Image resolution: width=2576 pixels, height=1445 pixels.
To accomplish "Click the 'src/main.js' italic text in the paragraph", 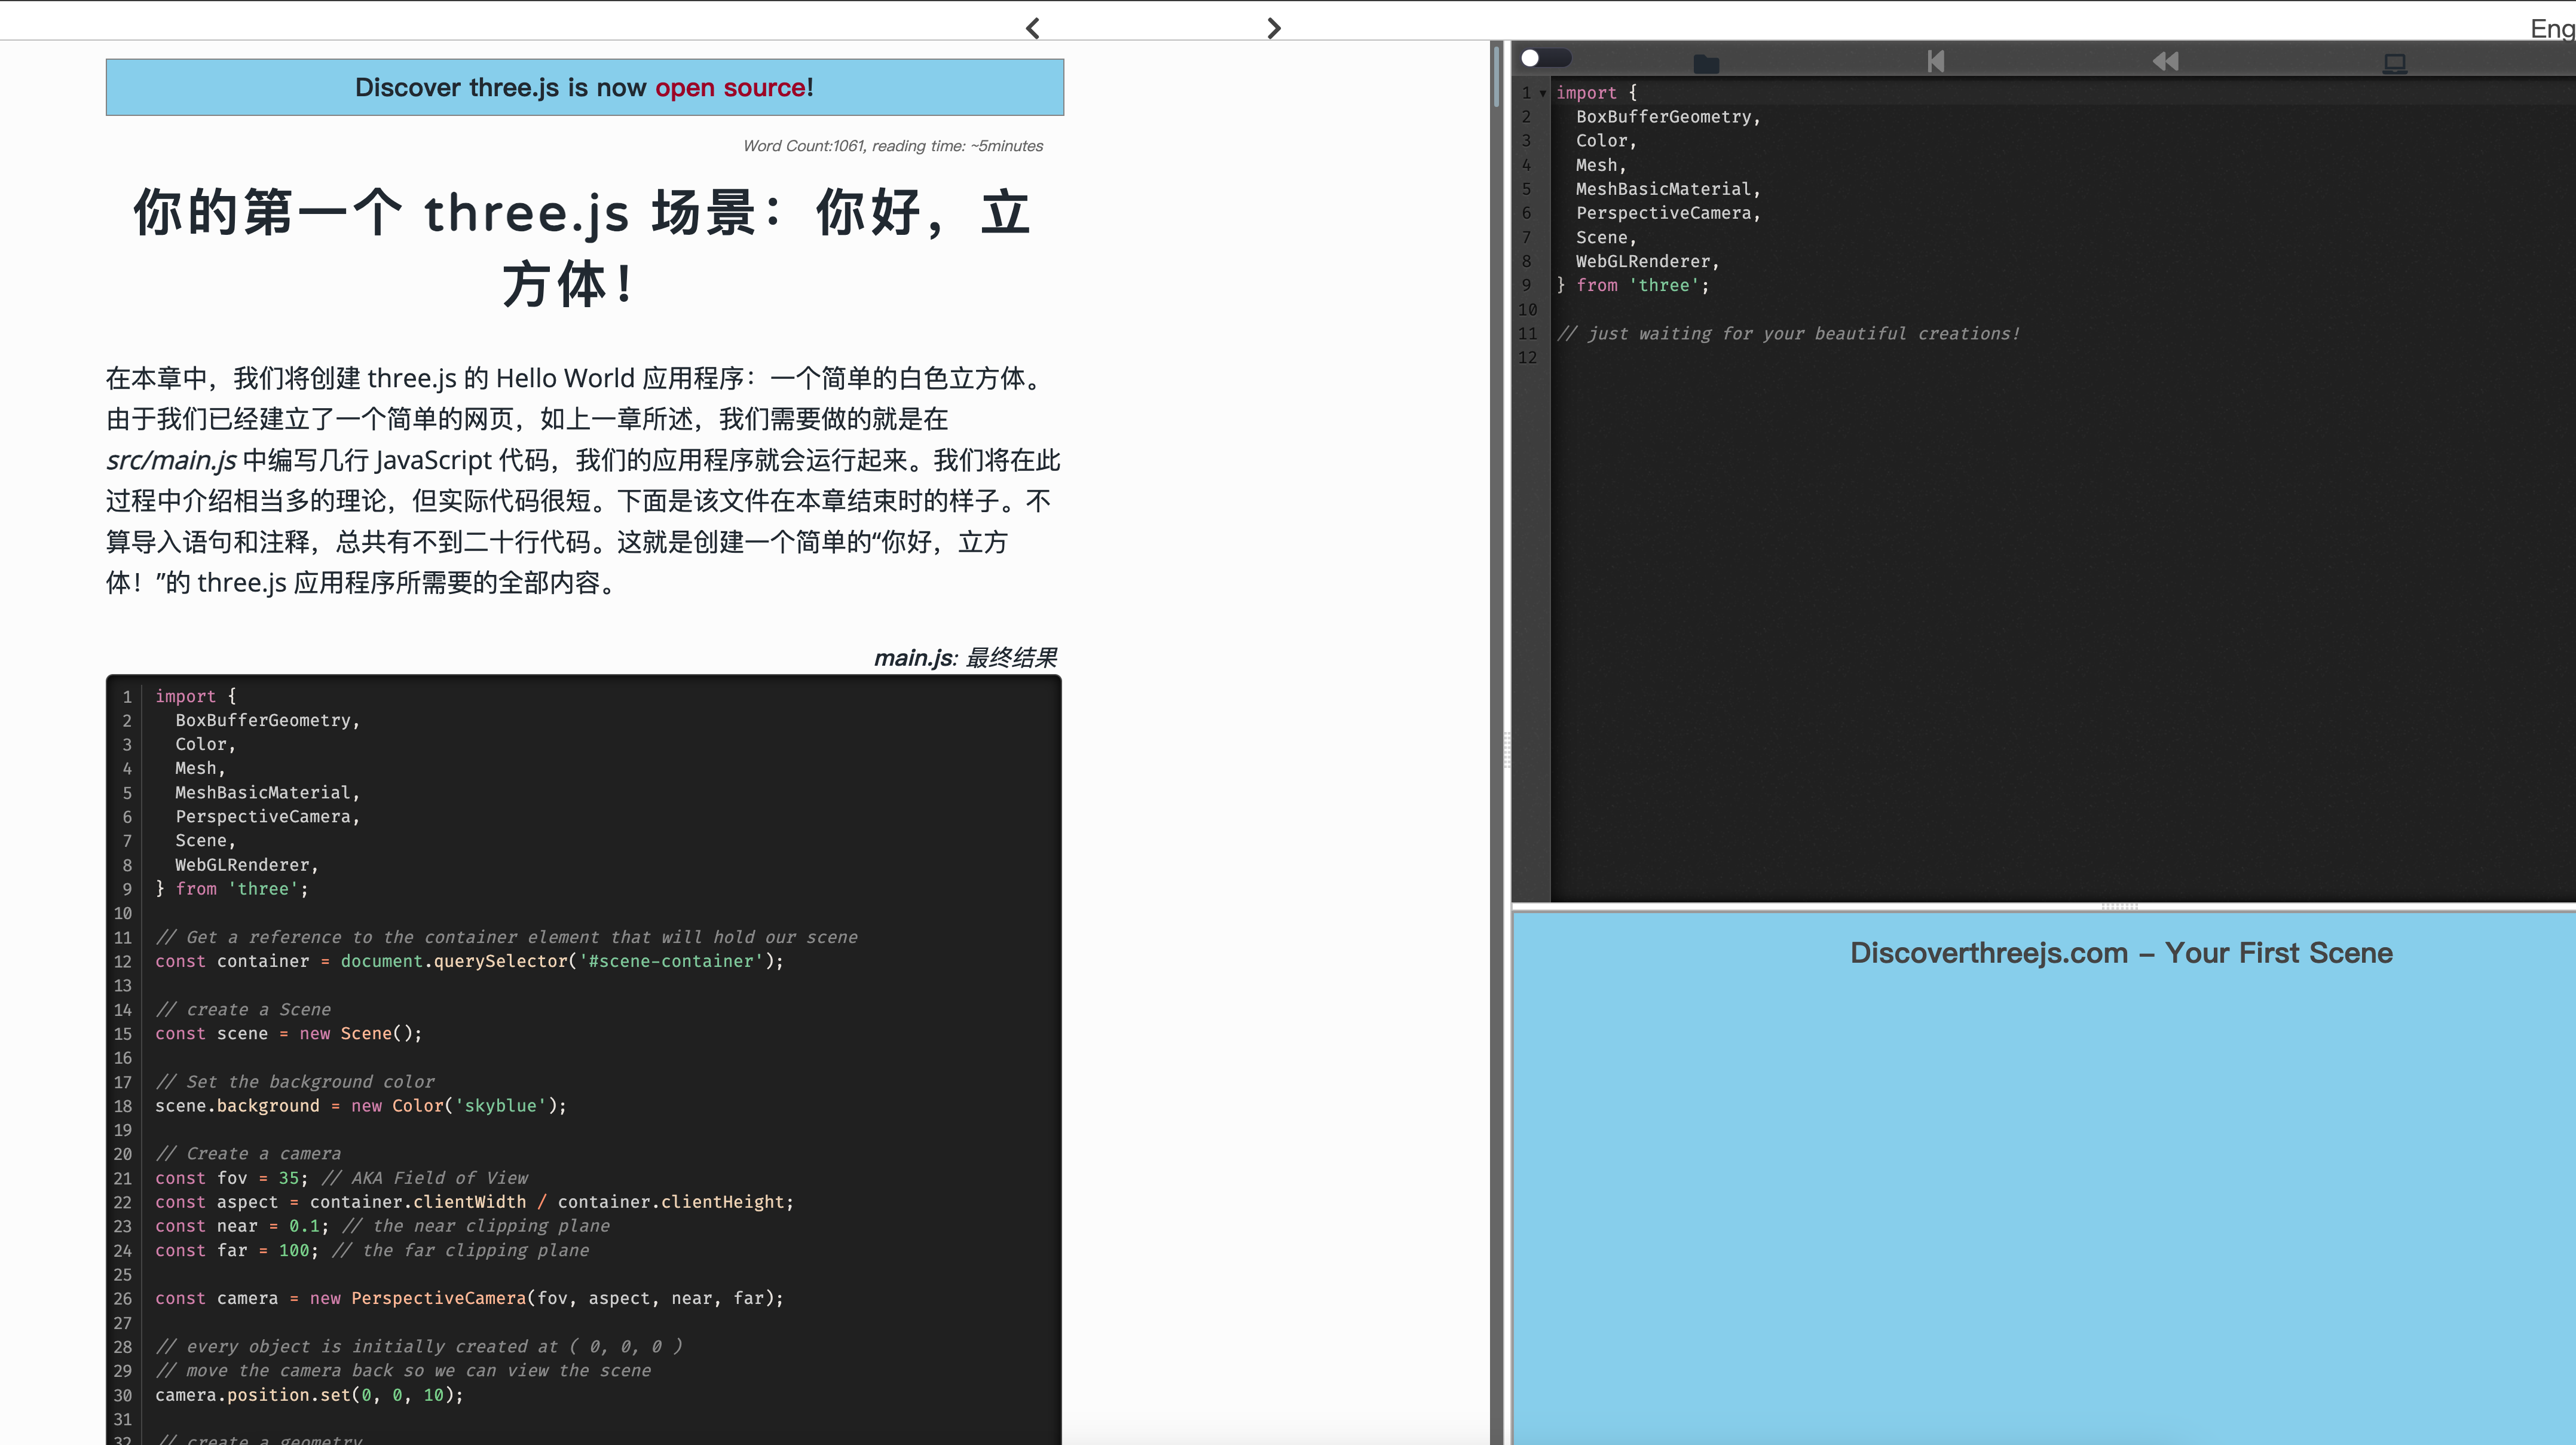I will [171, 460].
